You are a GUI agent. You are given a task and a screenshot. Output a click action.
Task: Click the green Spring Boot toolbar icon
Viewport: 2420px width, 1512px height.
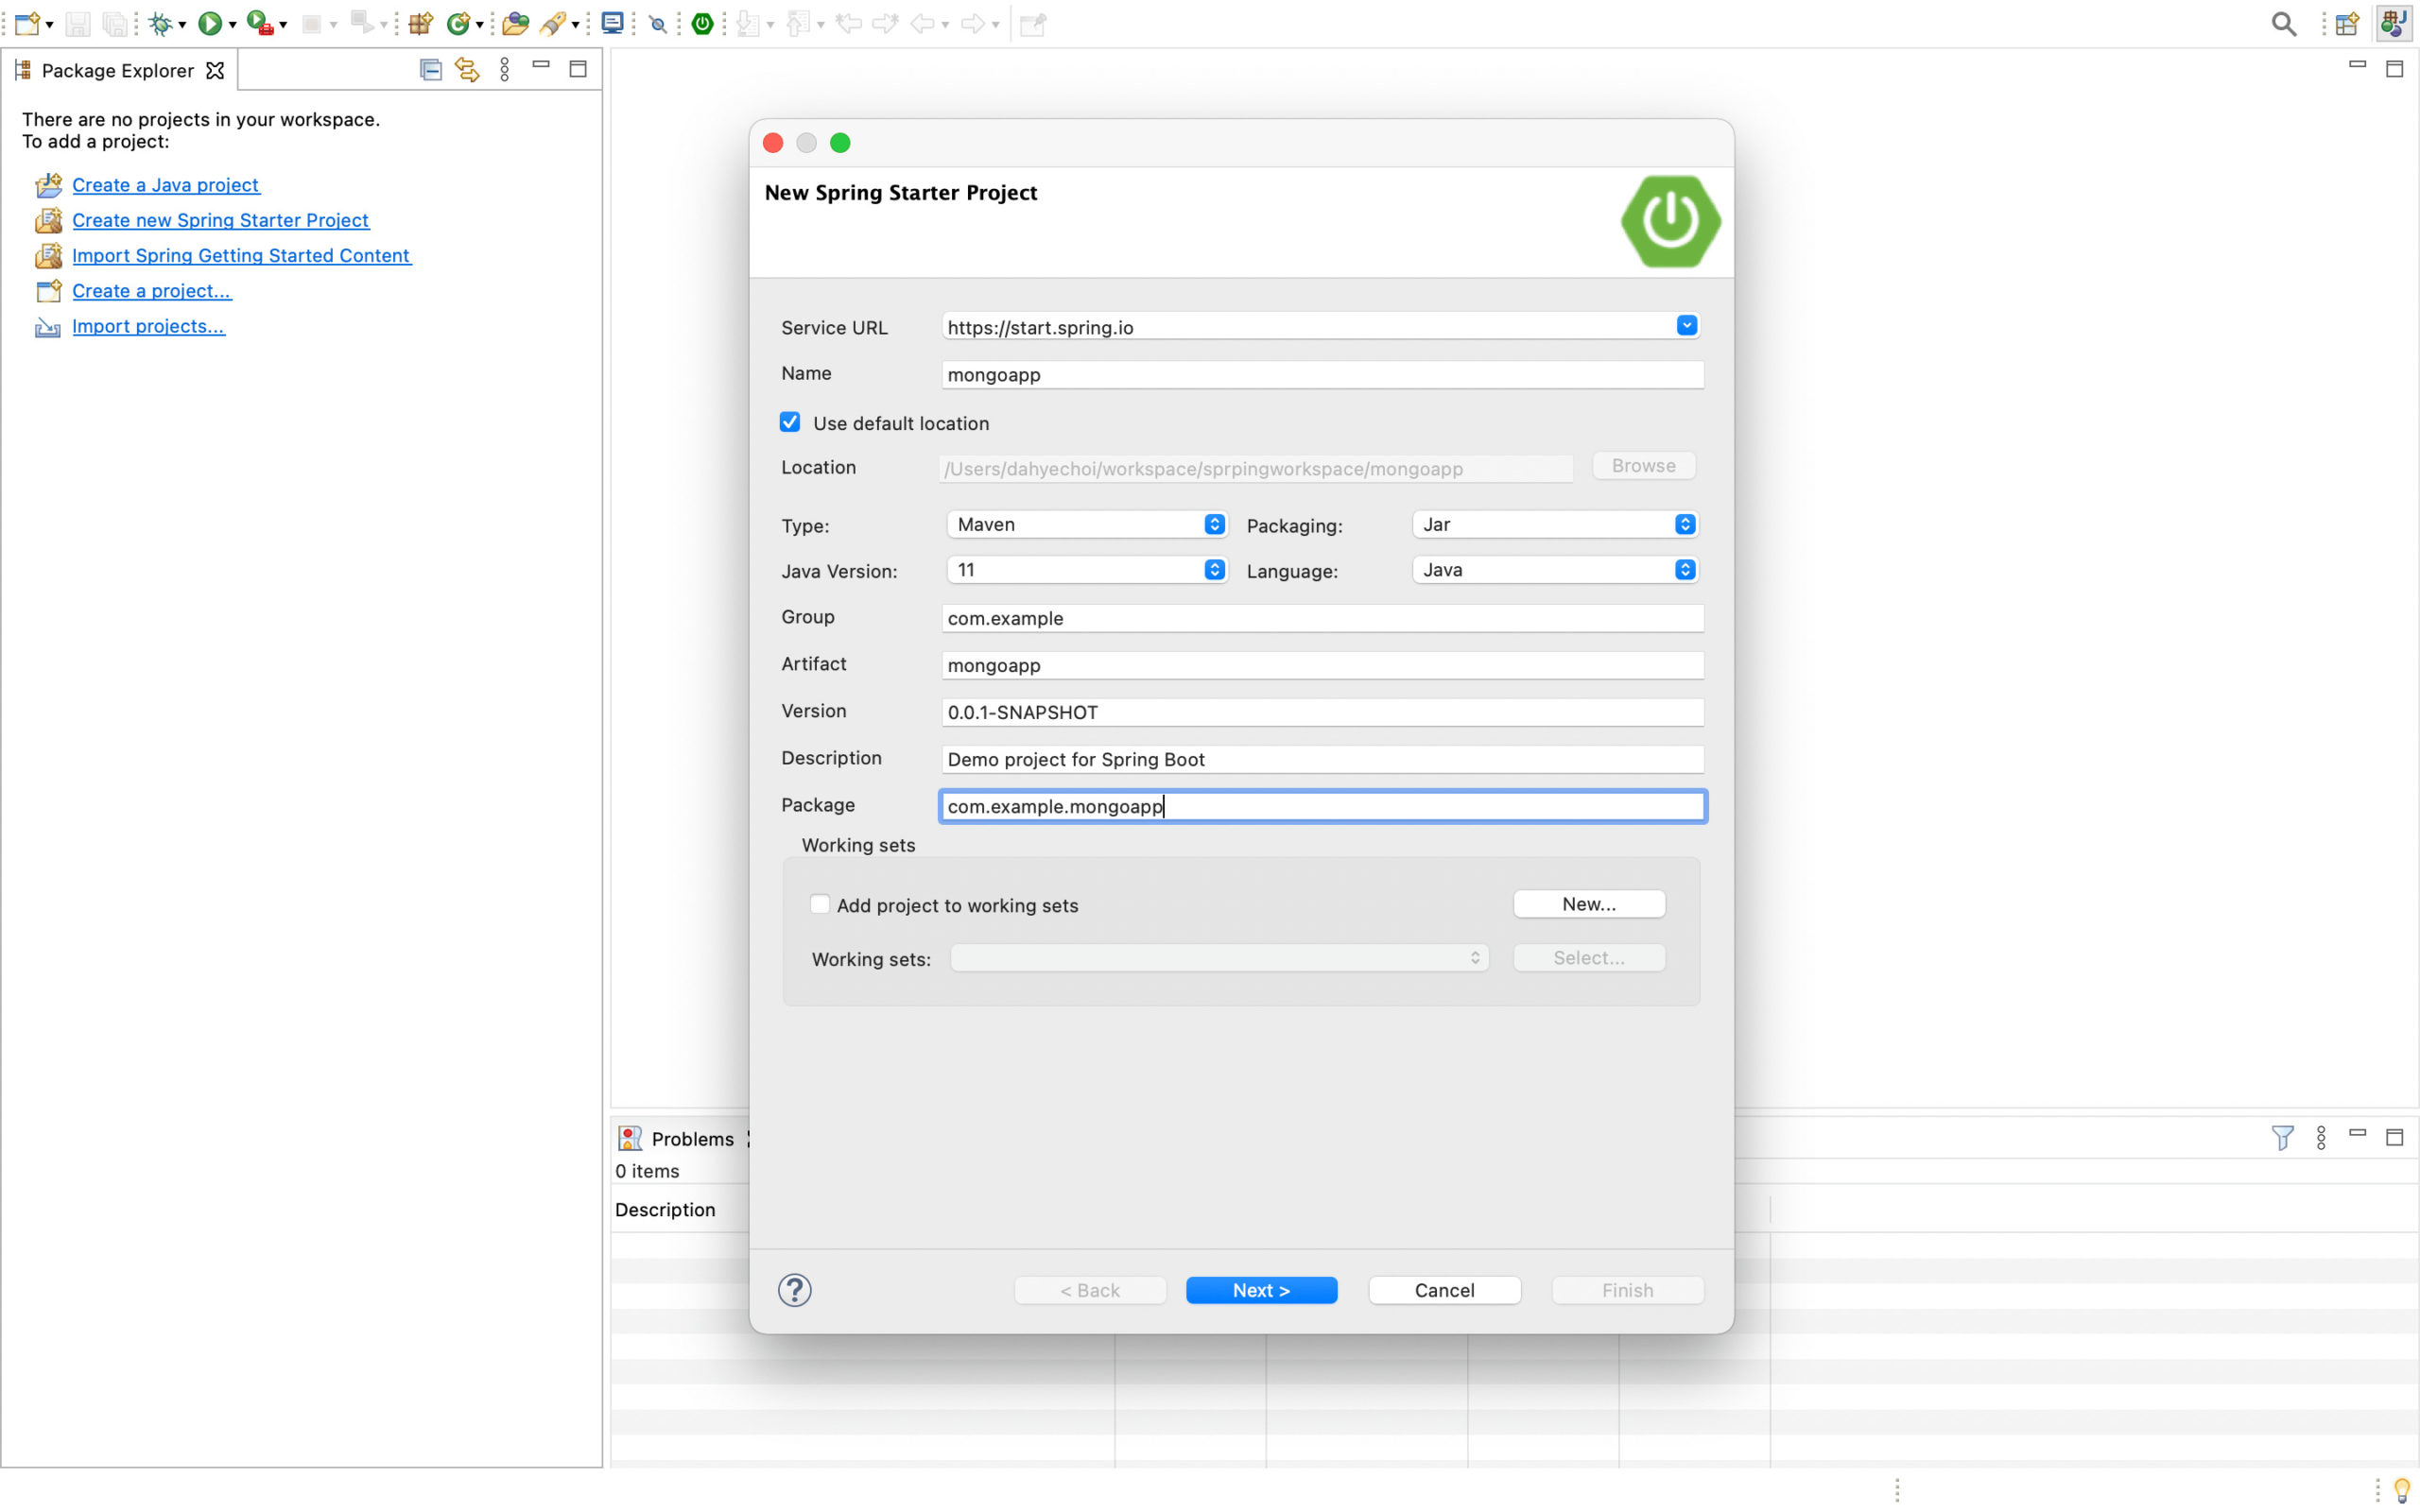pyautogui.click(x=703, y=23)
